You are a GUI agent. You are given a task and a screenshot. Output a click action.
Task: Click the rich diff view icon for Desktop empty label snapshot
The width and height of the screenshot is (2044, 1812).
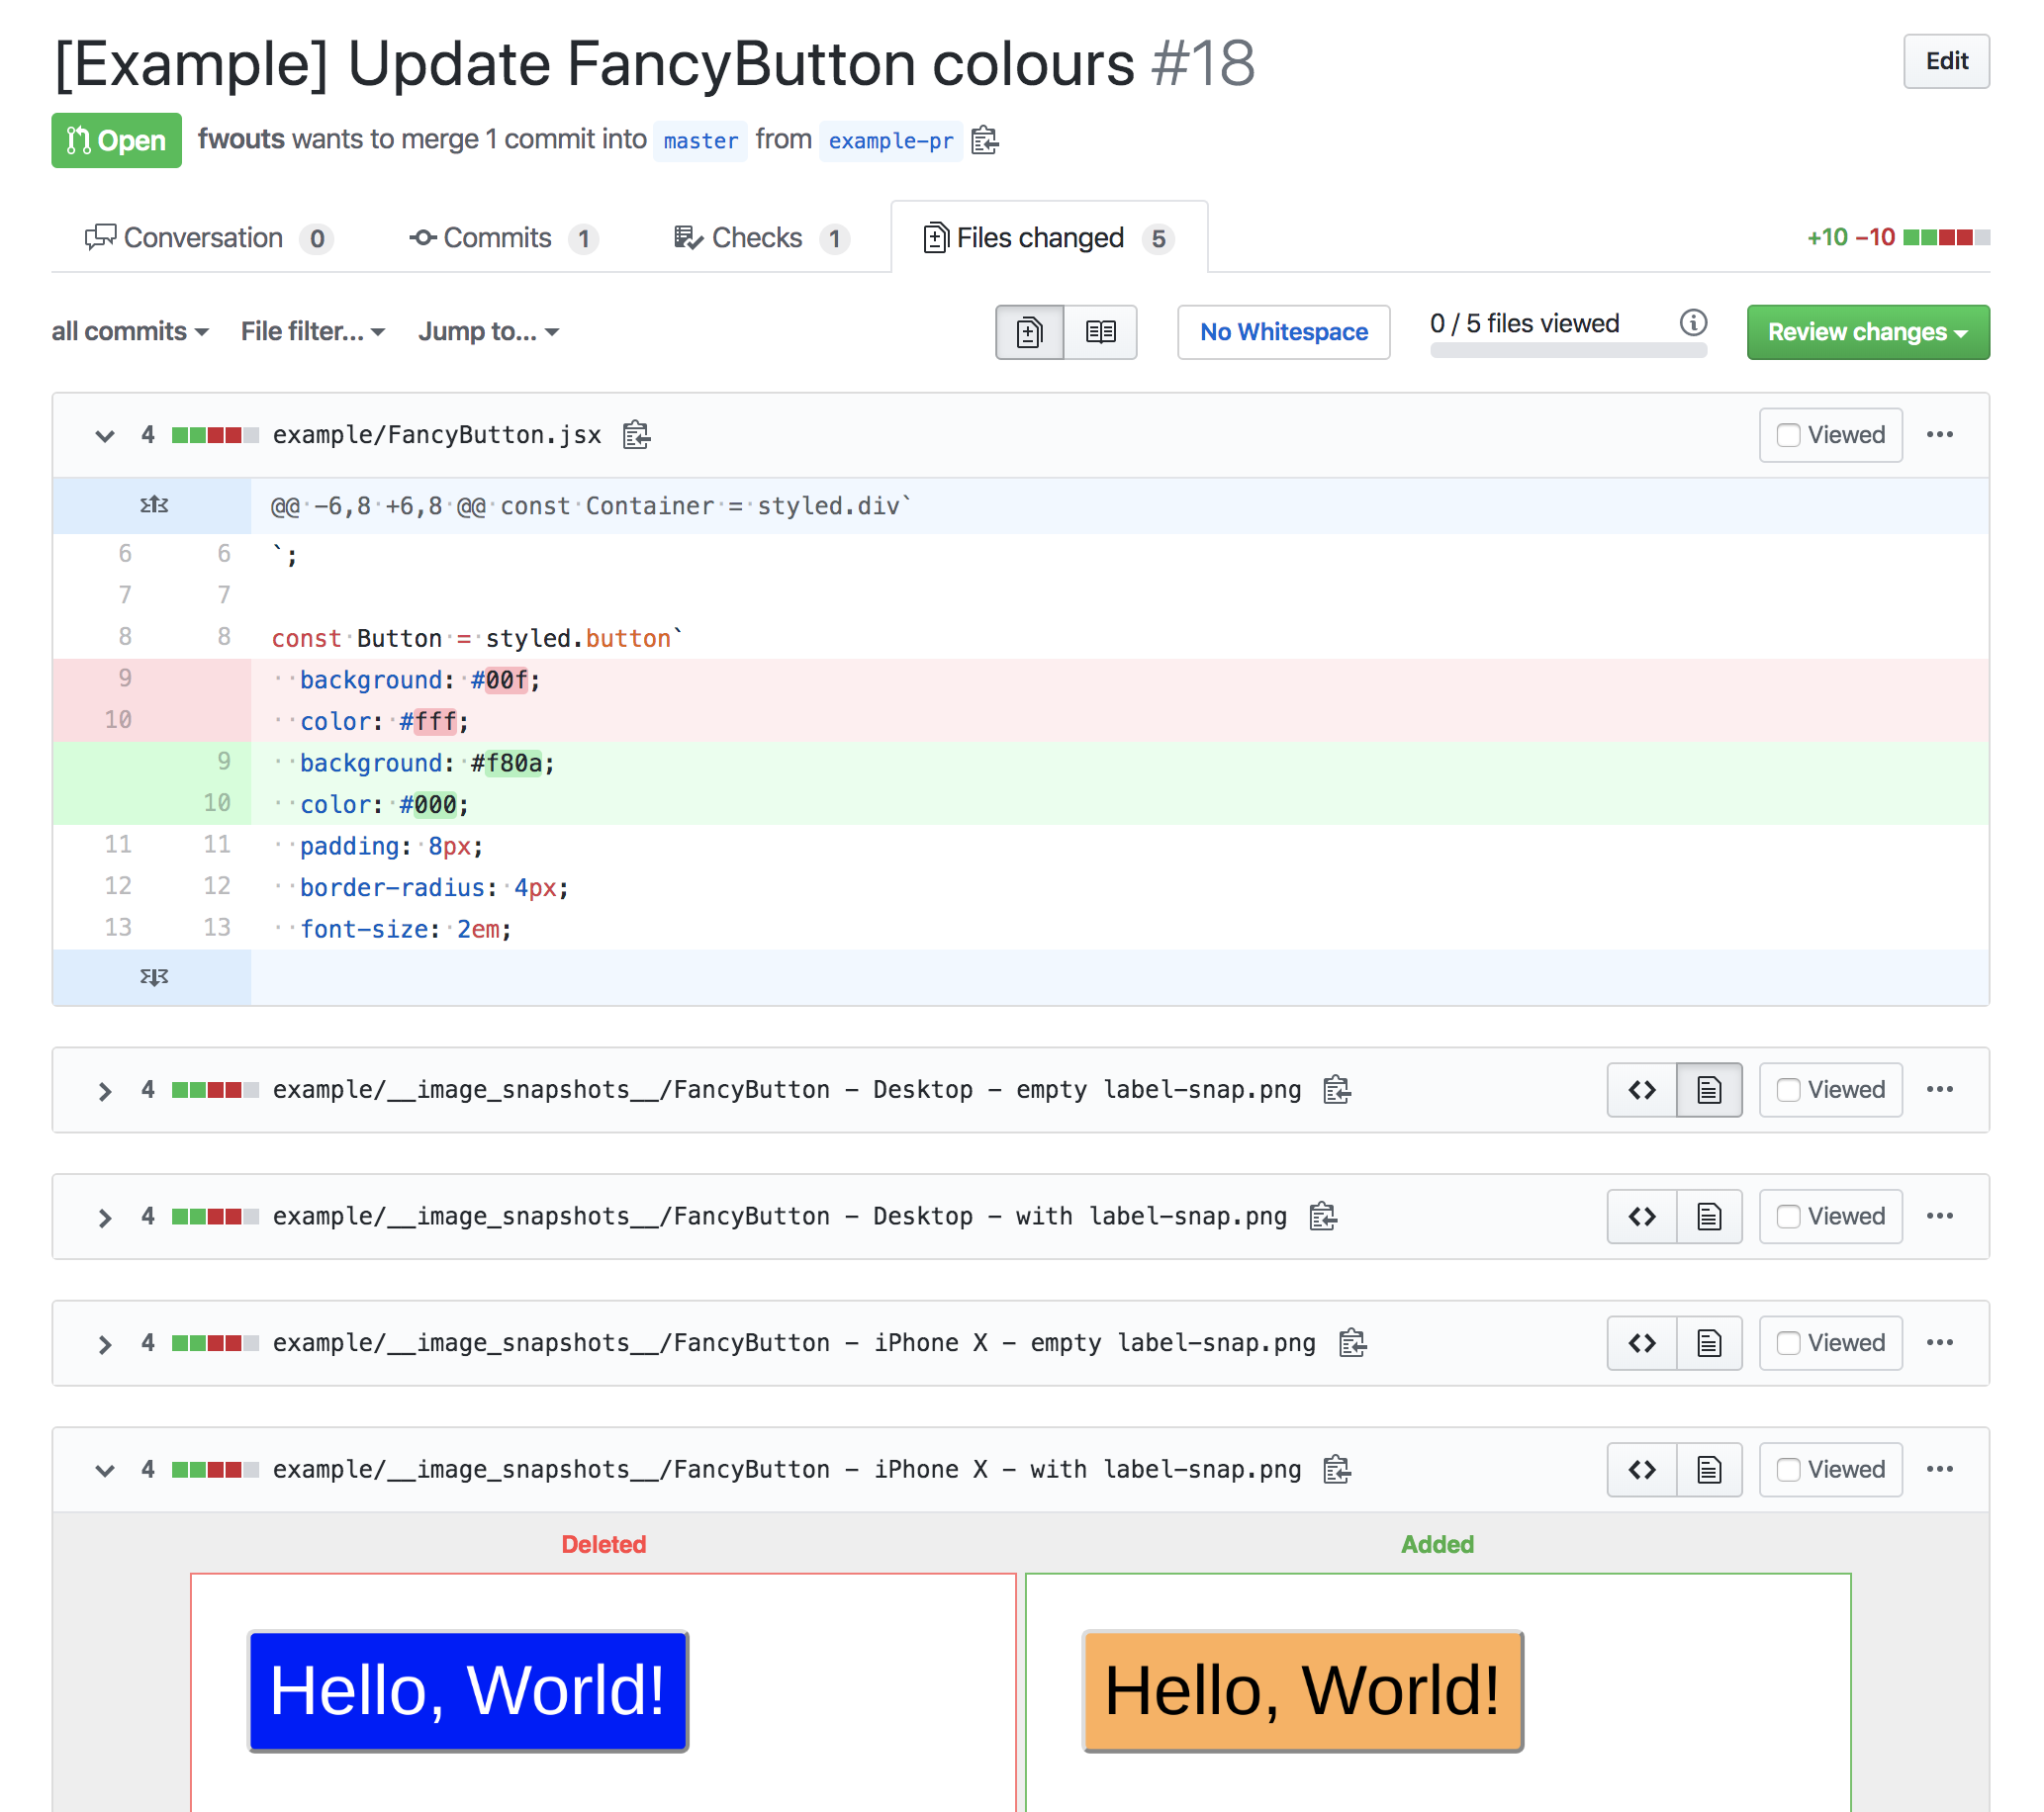point(1707,1090)
